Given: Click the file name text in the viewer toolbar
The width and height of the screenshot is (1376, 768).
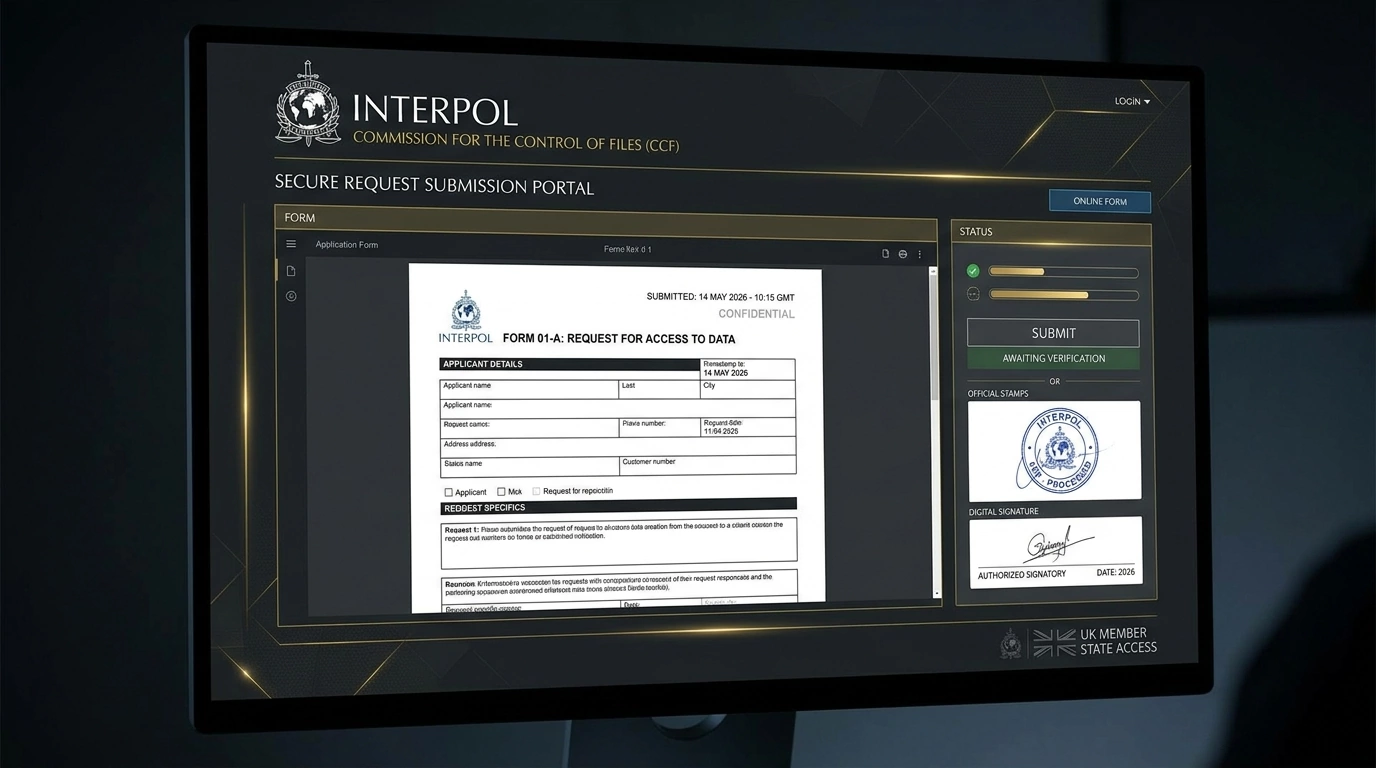Looking at the screenshot, I should coord(627,250).
